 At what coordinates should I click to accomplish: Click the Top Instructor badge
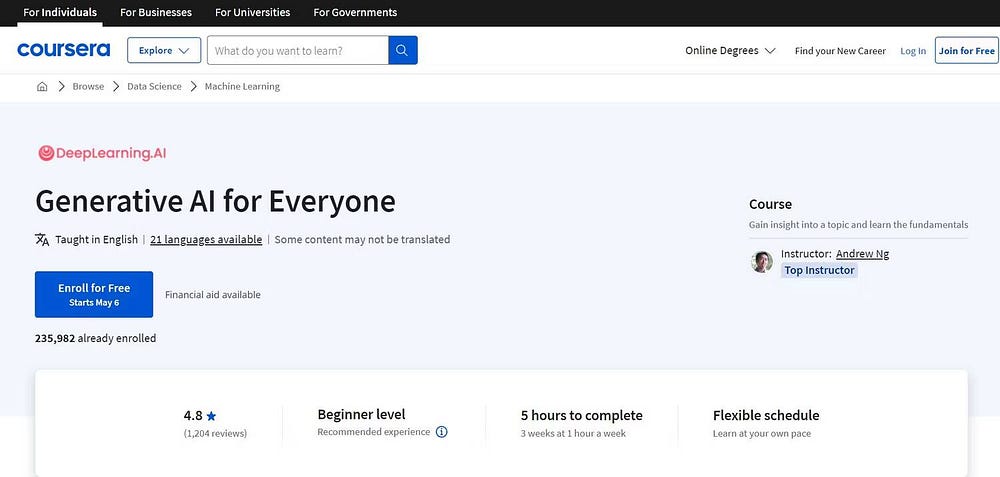[x=820, y=270]
